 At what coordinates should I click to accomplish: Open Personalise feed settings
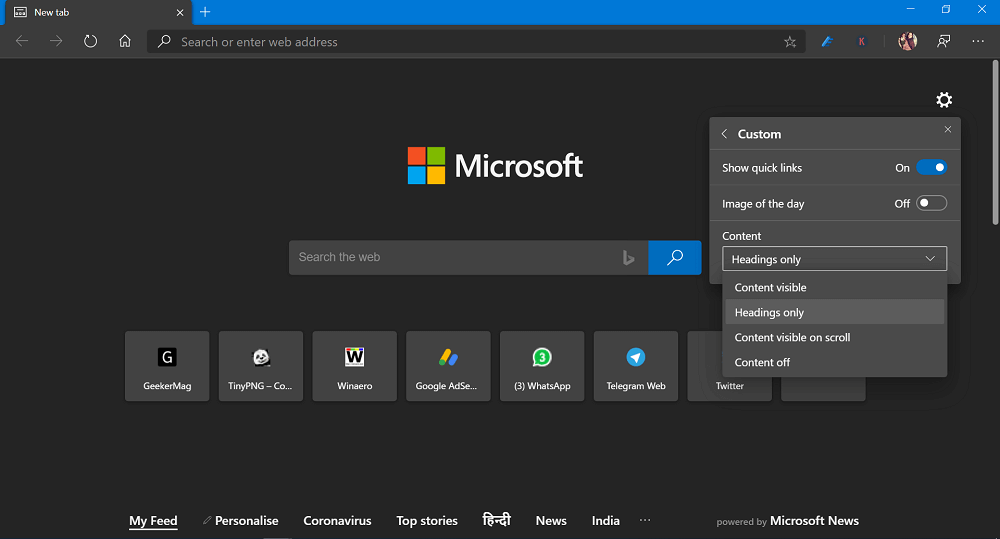pos(240,521)
